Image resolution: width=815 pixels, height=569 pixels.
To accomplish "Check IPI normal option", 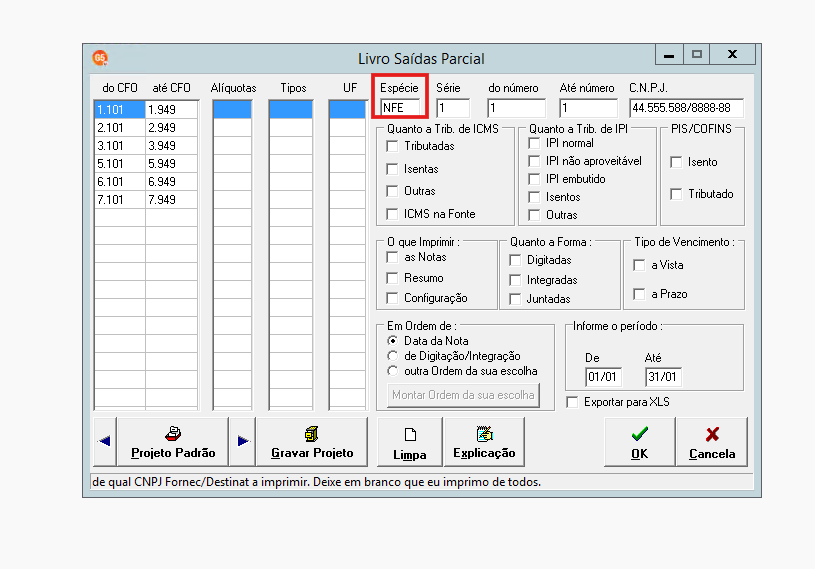I will pyautogui.click(x=534, y=143).
